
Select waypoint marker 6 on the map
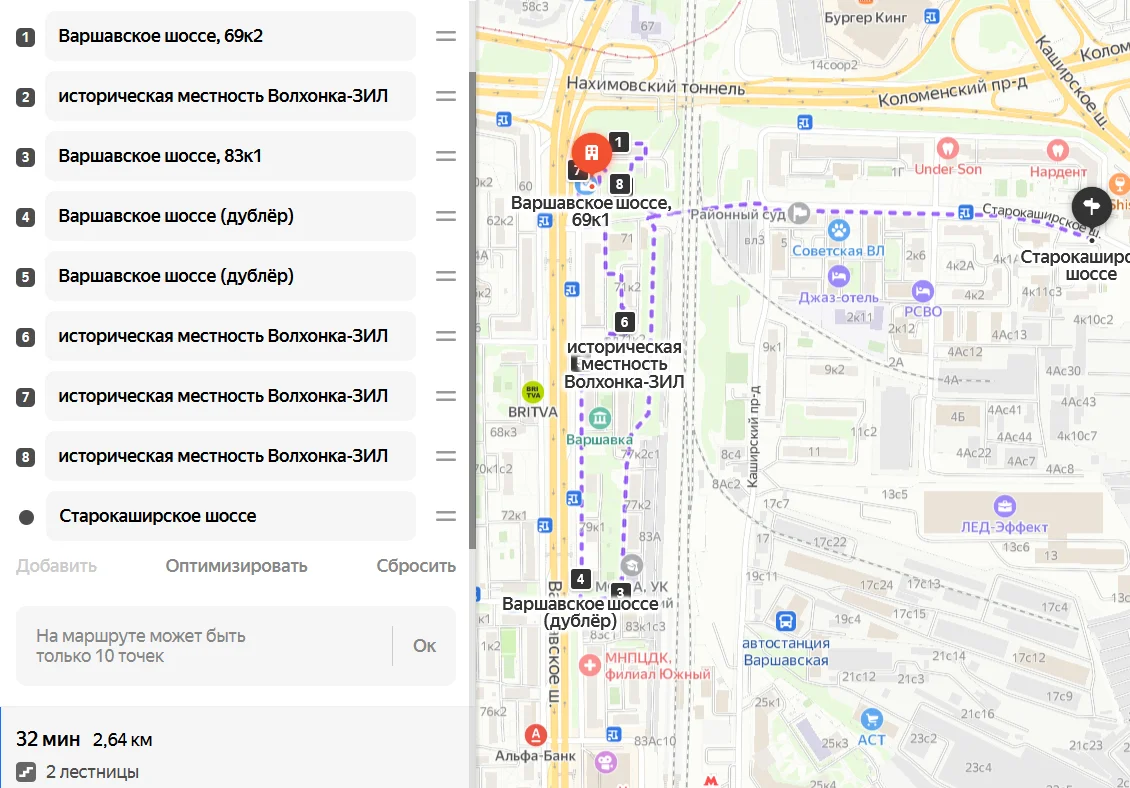625,322
